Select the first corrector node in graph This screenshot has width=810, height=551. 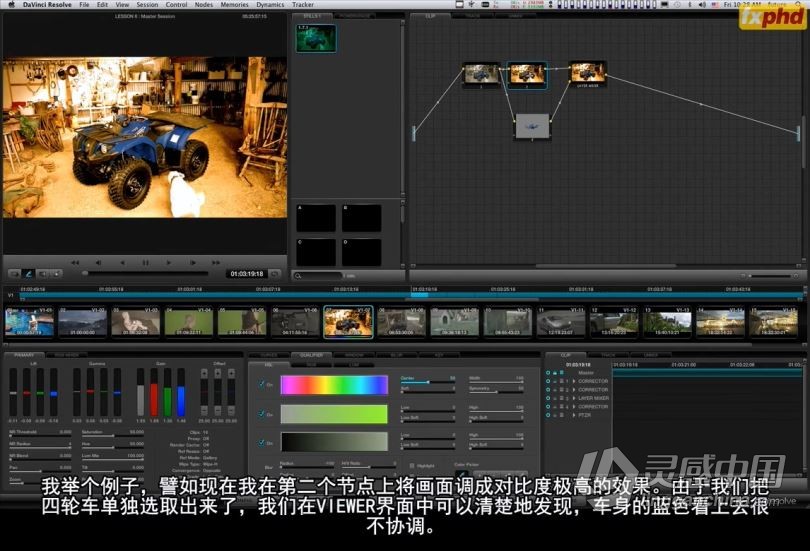481,75
